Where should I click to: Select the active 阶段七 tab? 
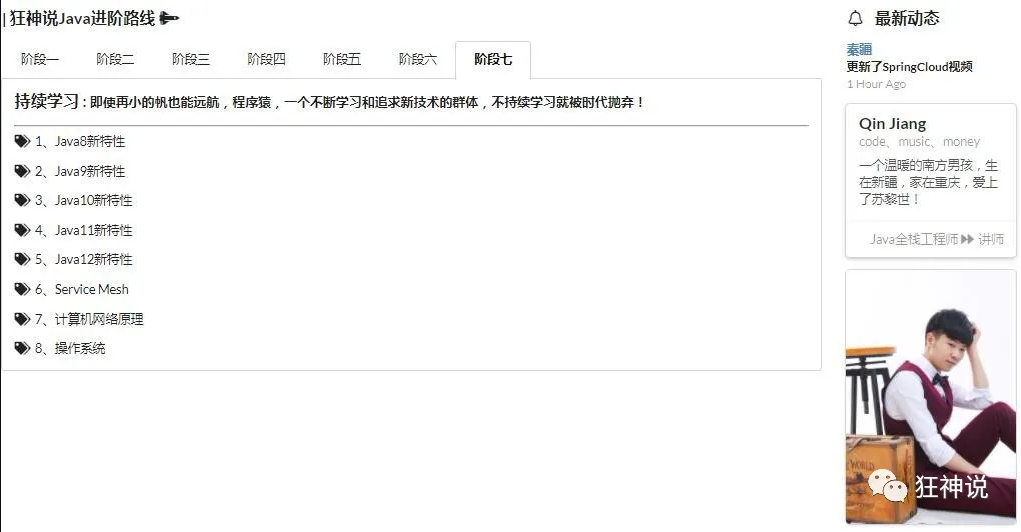[x=493, y=59]
